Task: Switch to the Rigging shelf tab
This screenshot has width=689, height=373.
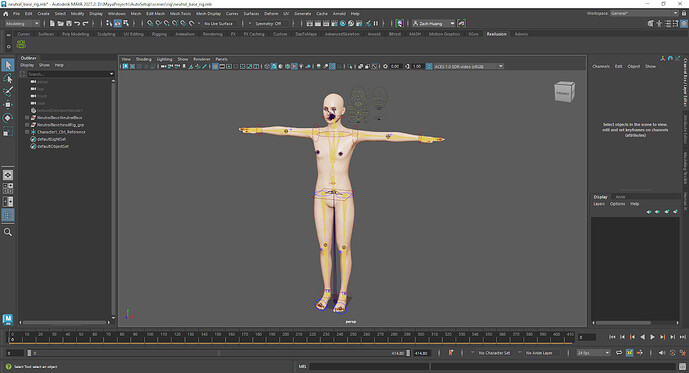Action: point(159,34)
